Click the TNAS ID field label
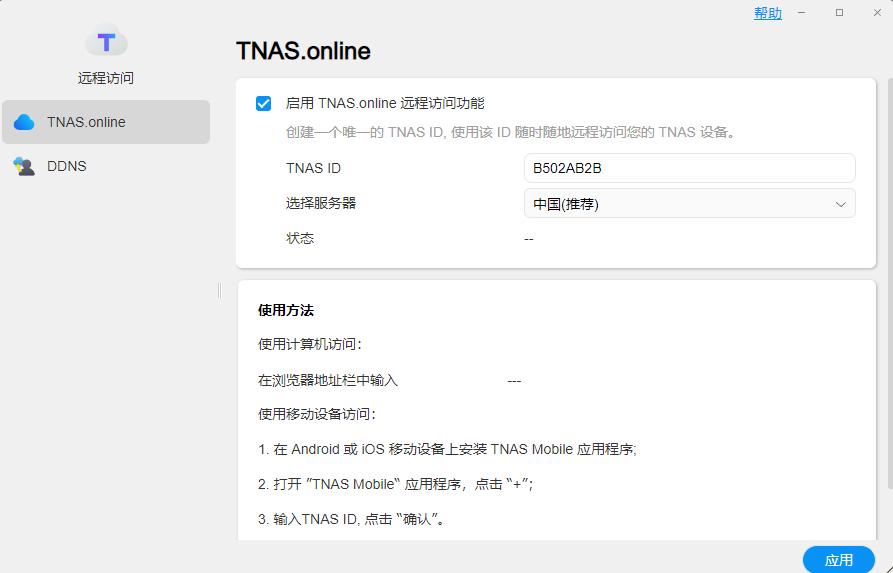This screenshot has width=893, height=573. coord(313,168)
